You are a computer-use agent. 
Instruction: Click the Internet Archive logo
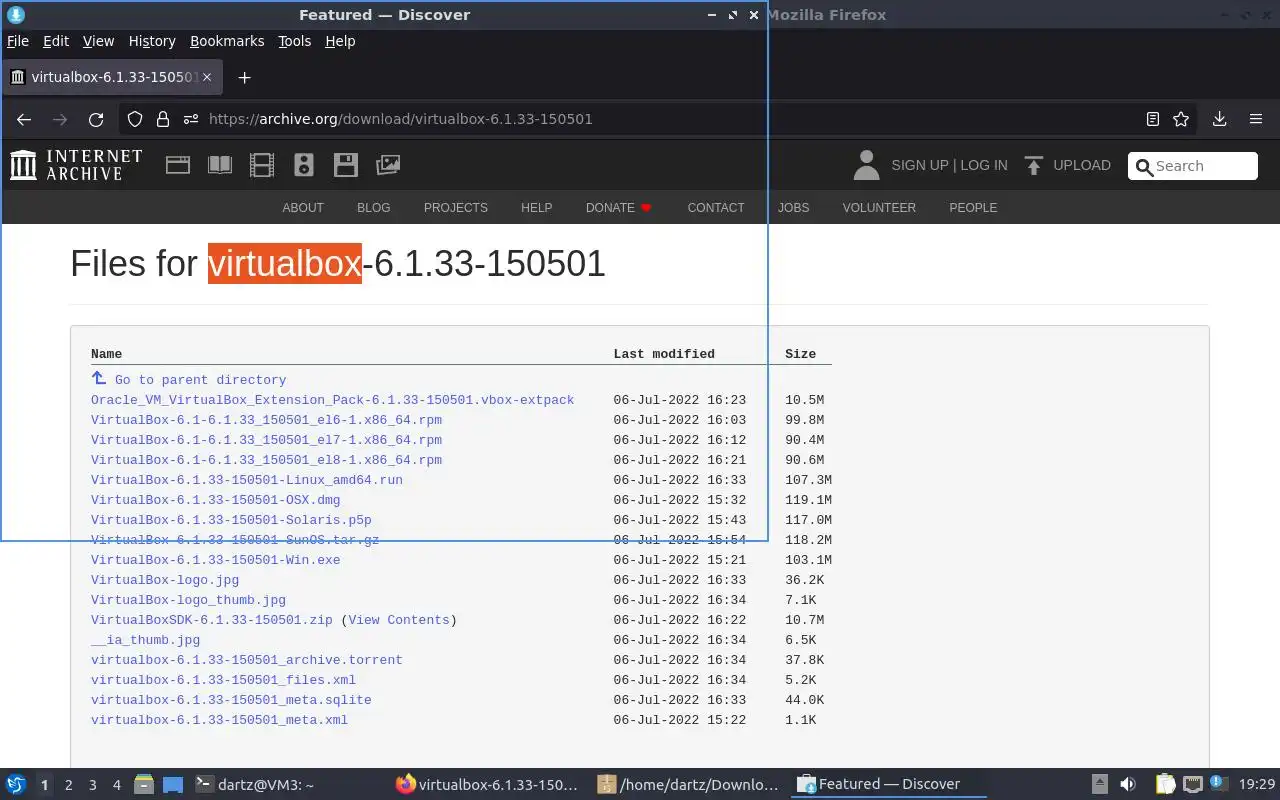[76, 165]
